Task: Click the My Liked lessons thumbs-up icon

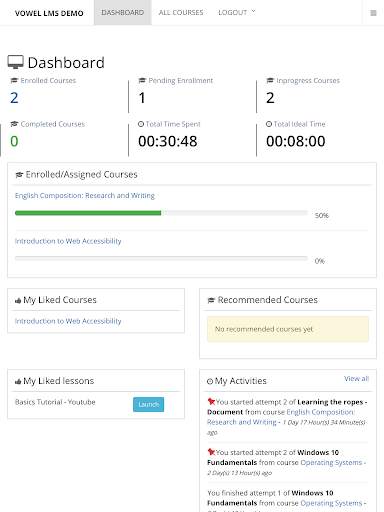Action: tap(18, 382)
